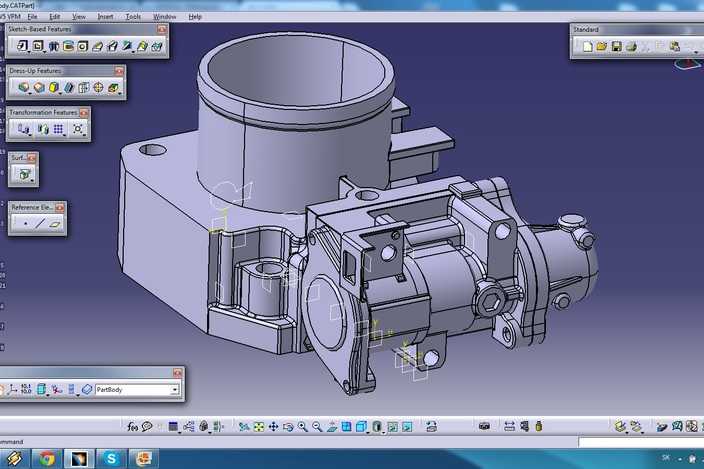
Task: Open the Insert menu
Action: [106, 17]
